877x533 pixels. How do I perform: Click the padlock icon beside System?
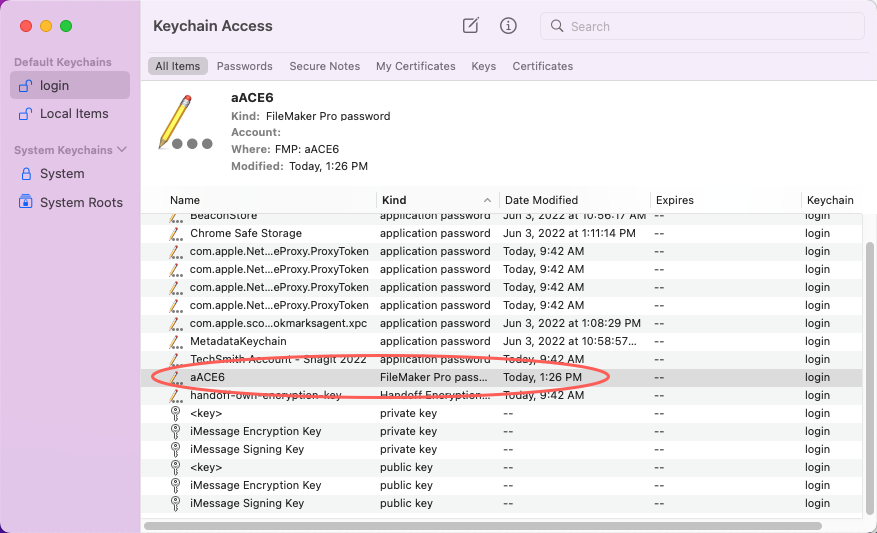tap(26, 174)
